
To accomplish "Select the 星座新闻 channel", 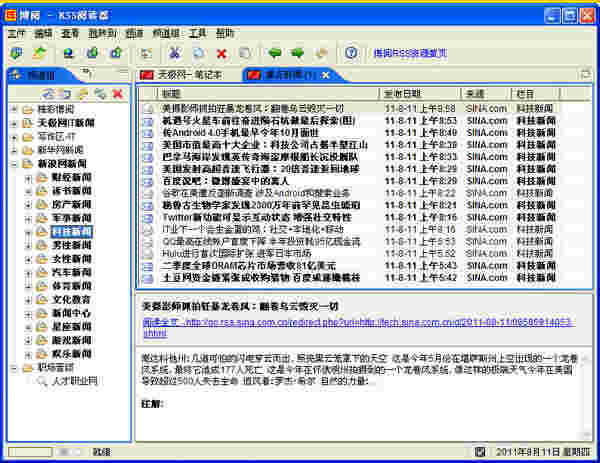I will [x=72, y=326].
